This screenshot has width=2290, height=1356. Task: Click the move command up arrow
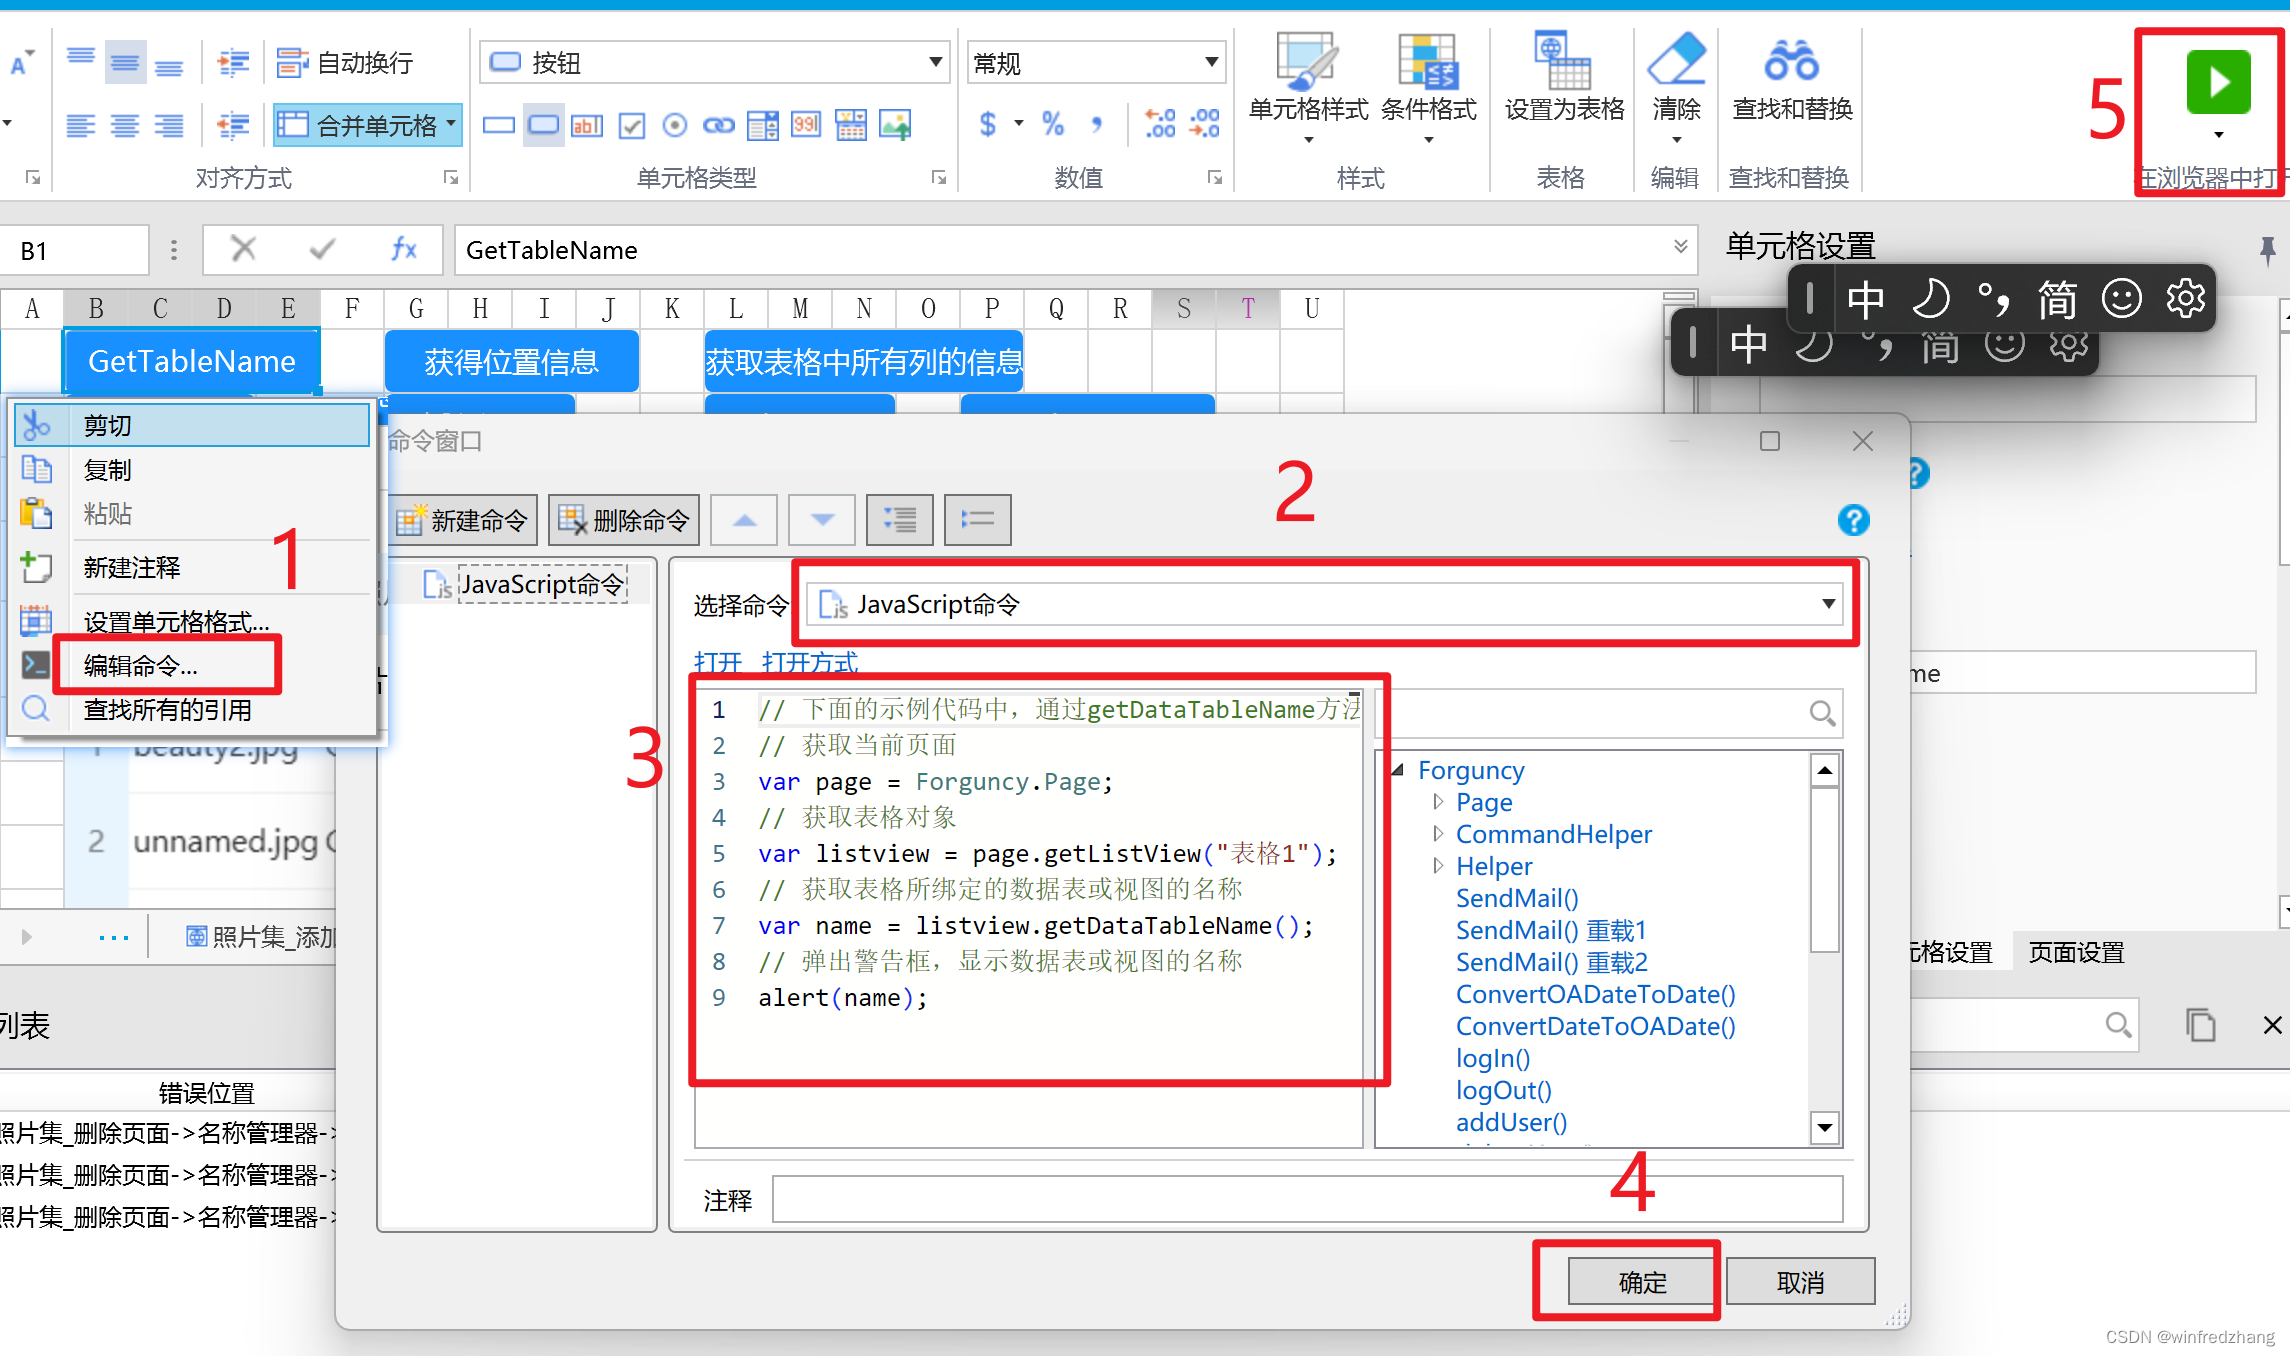tap(744, 520)
